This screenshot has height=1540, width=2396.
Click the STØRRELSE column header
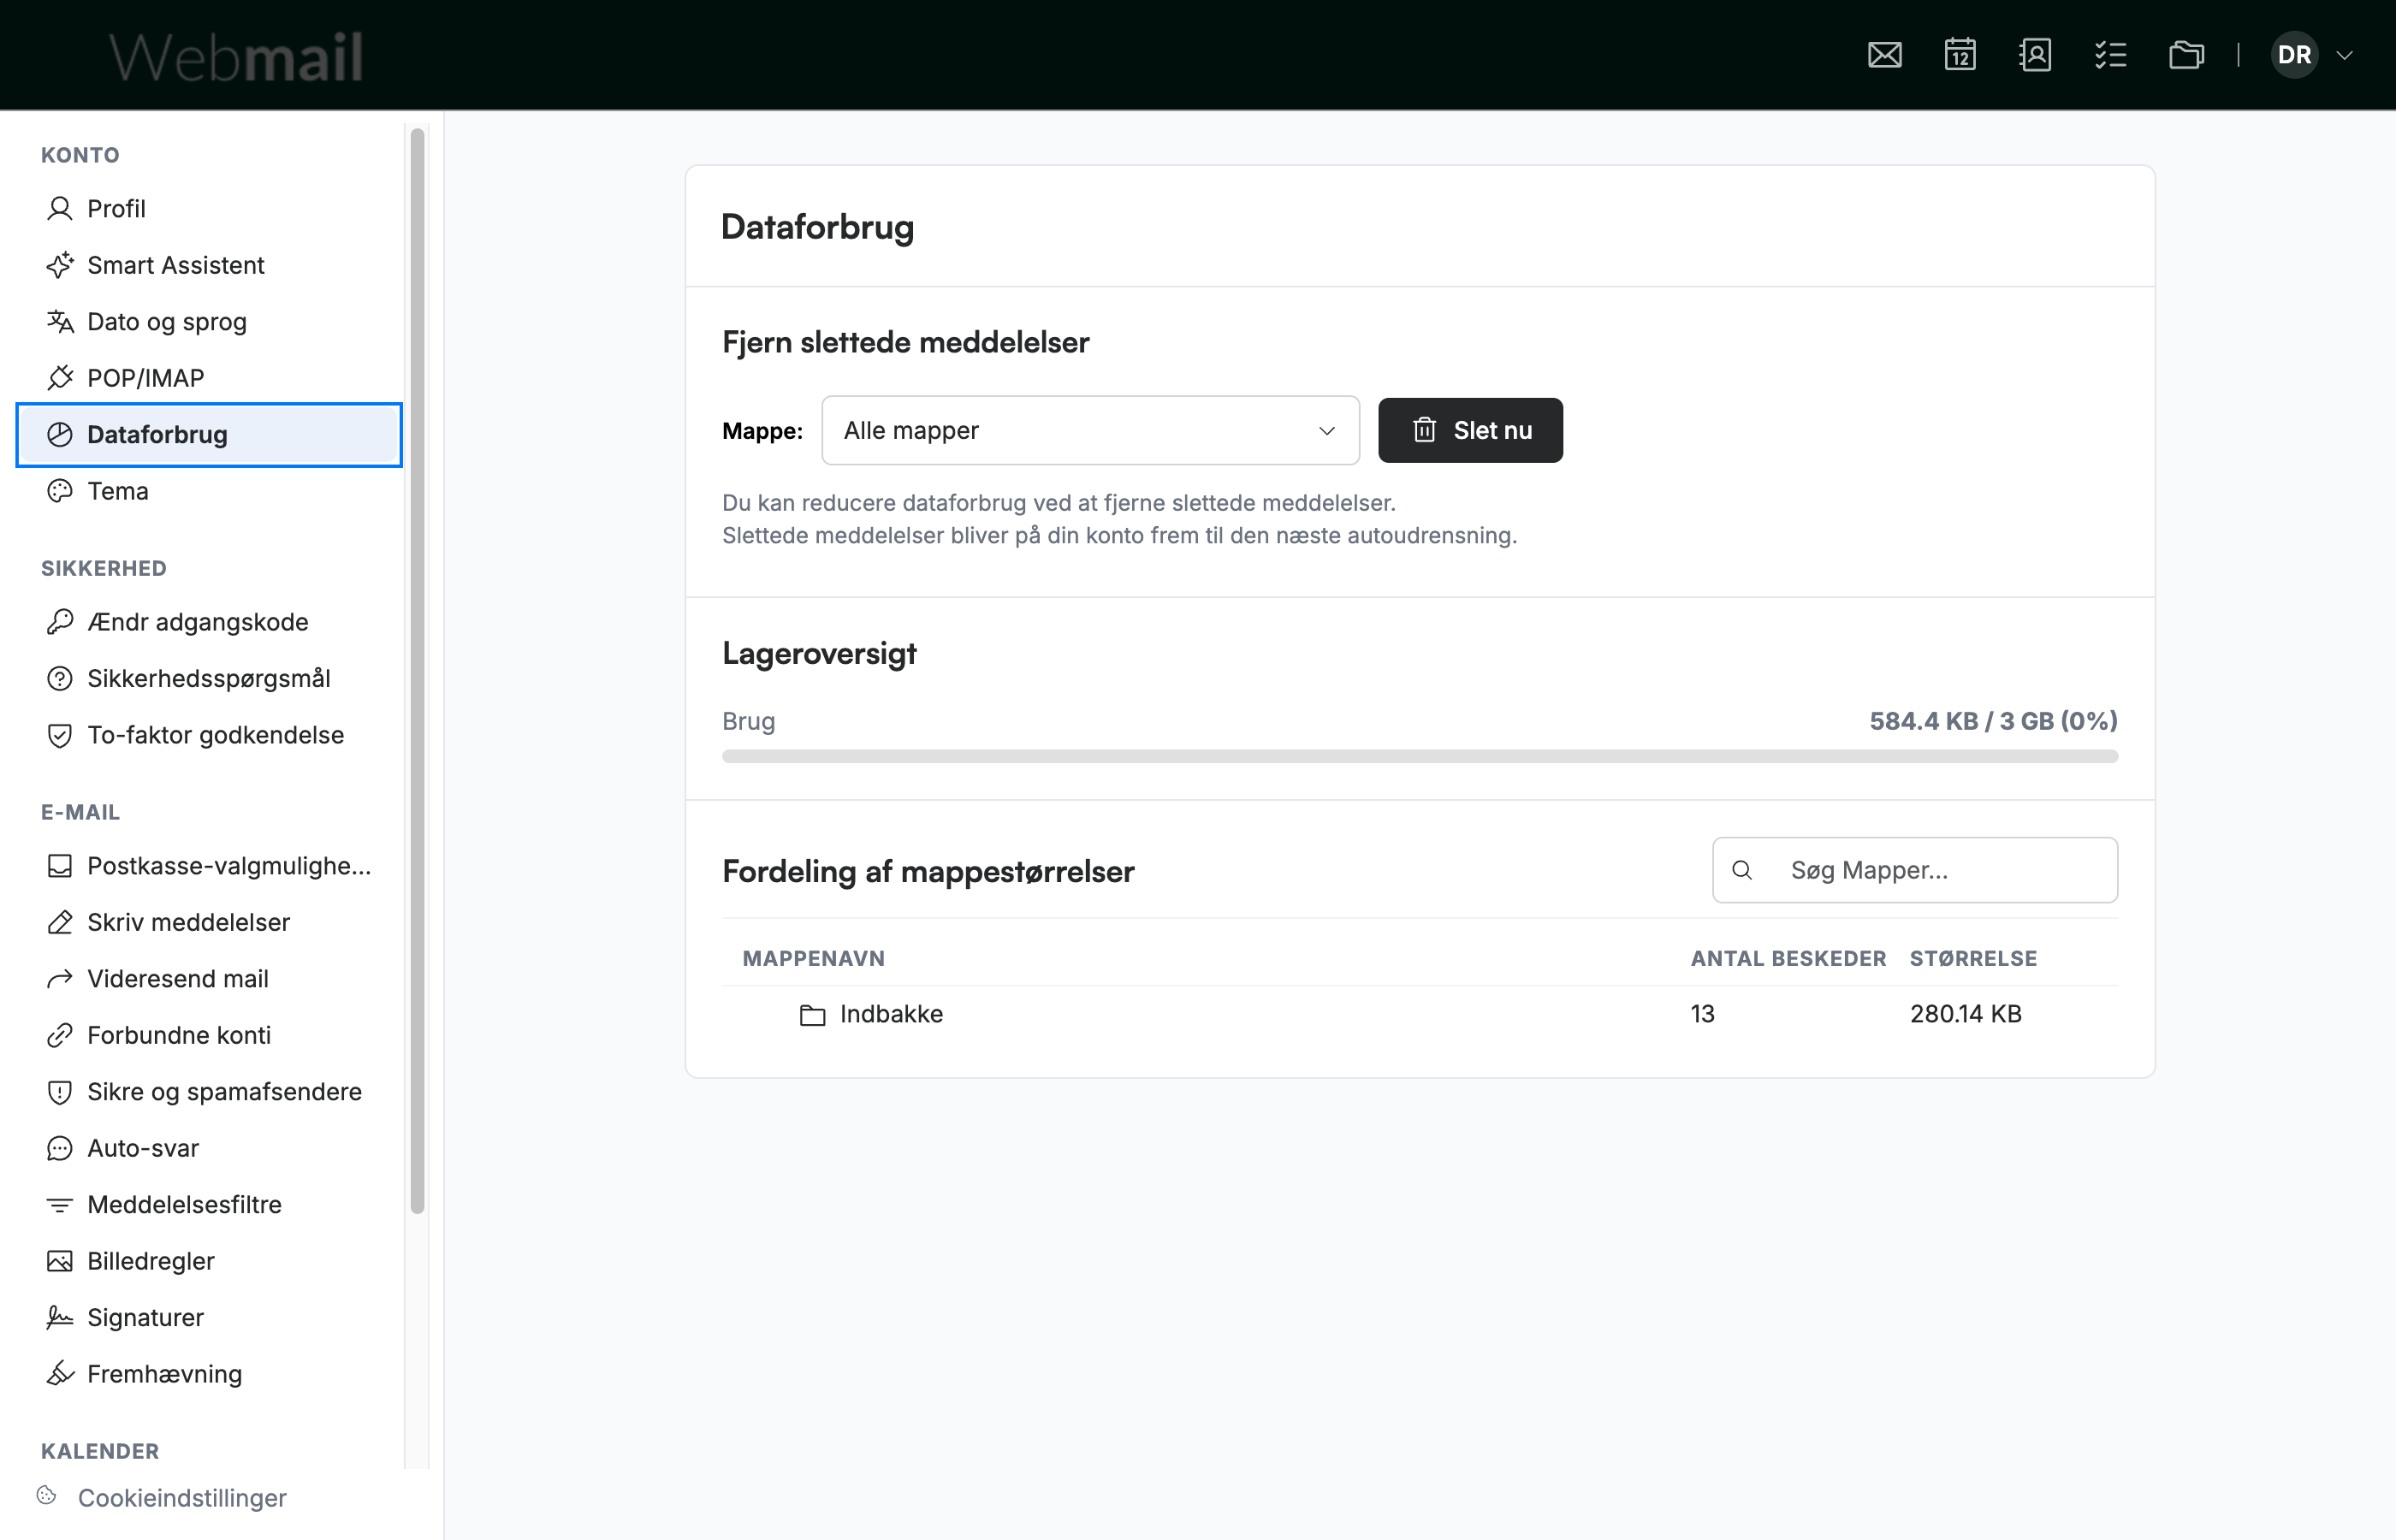tap(1973, 958)
